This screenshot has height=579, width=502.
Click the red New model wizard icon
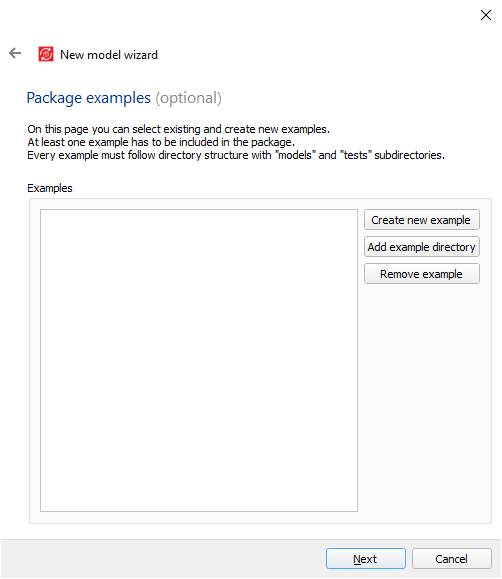pos(46,54)
